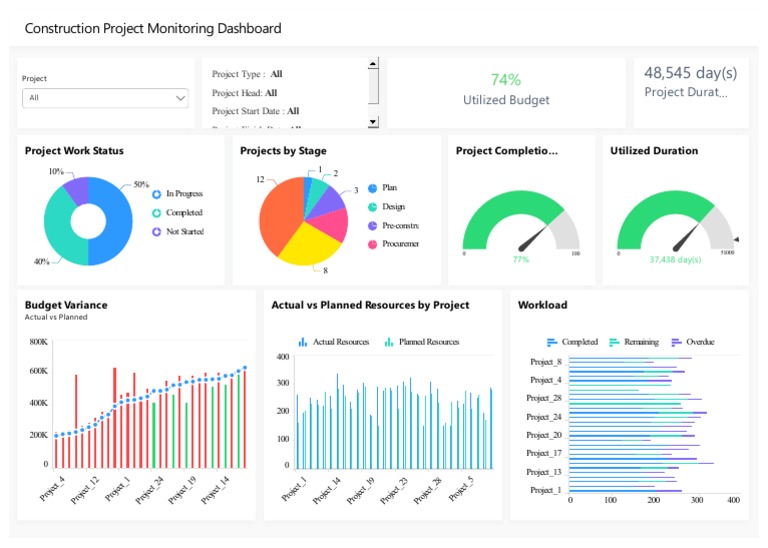768x548 pixels.
Task: Click the Pre-construction legend icon
Action: [373, 226]
